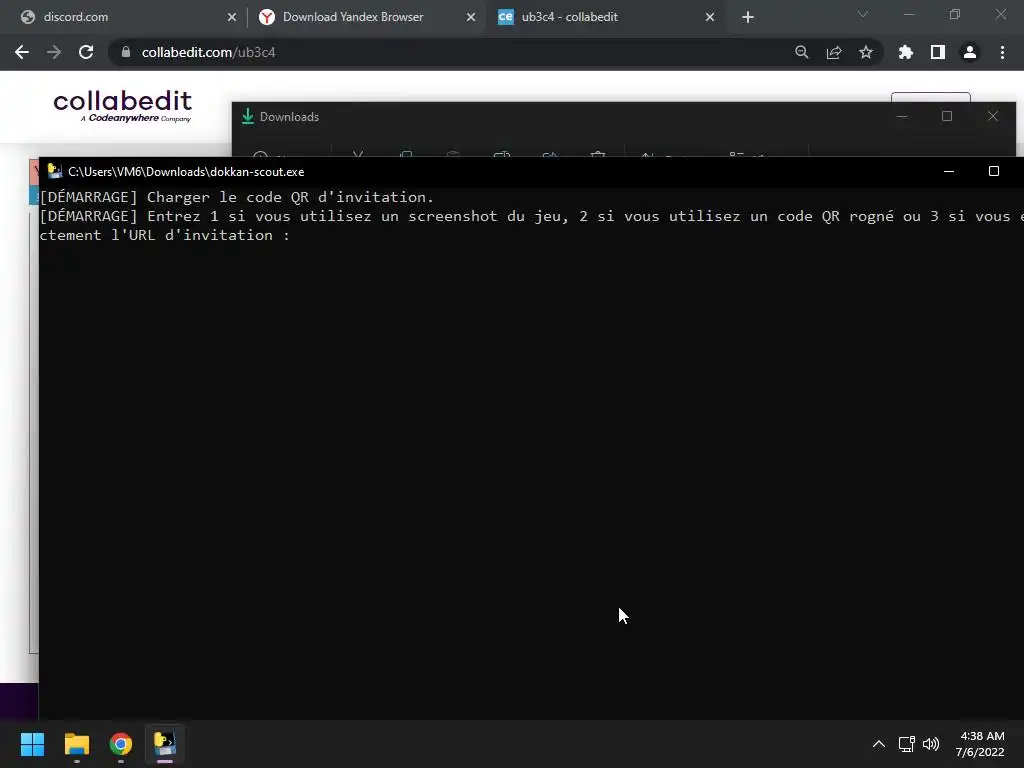Open Google Chrome from the taskbar
The image size is (1024, 768).
click(121, 744)
